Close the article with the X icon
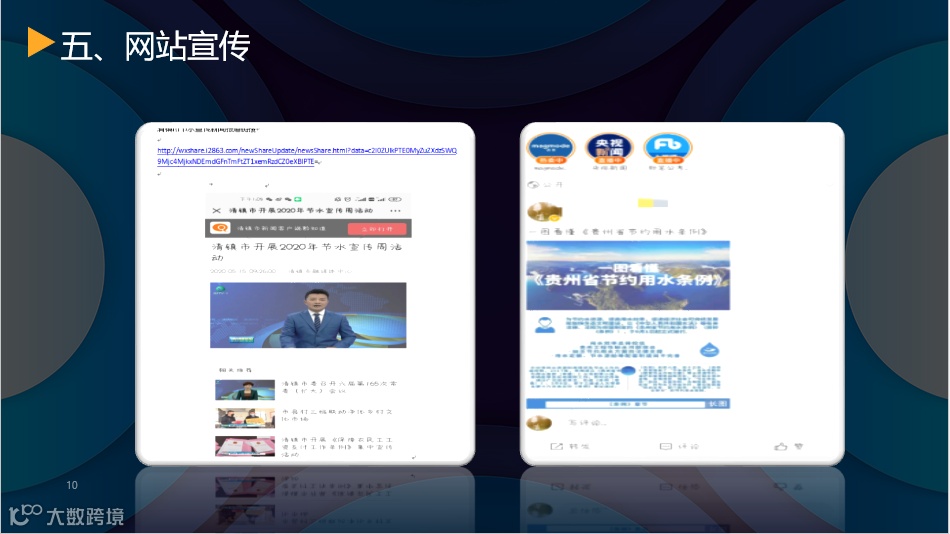Image resolution: width=950 pixels, height=534 pixels. (x=216, y=211)
